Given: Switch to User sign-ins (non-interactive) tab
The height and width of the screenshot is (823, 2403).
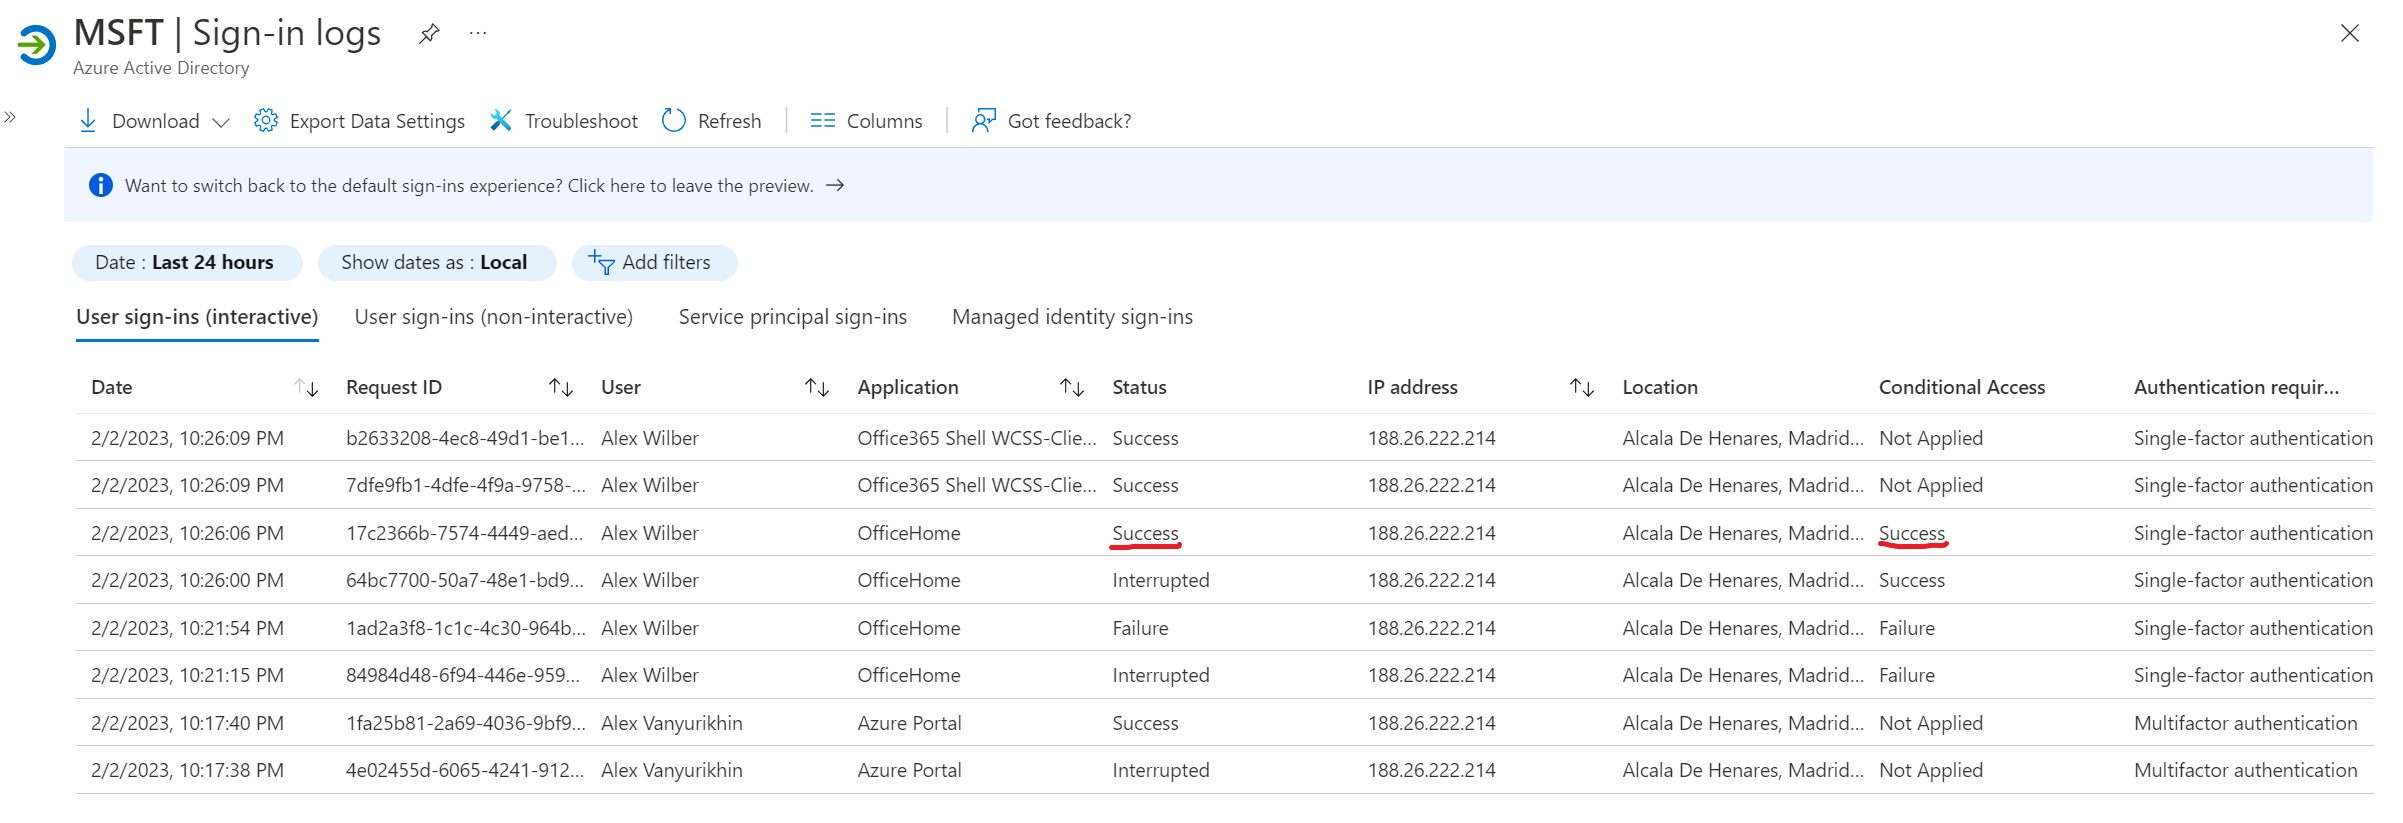Looking at the screenshot, I should click(493, 317).
